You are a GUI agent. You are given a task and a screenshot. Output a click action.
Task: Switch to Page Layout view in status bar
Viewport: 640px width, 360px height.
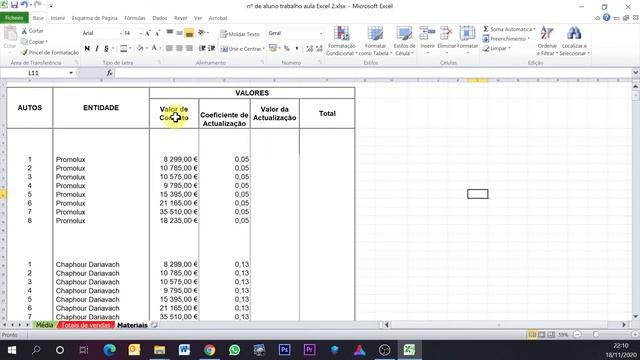click(x=542, y=335)
